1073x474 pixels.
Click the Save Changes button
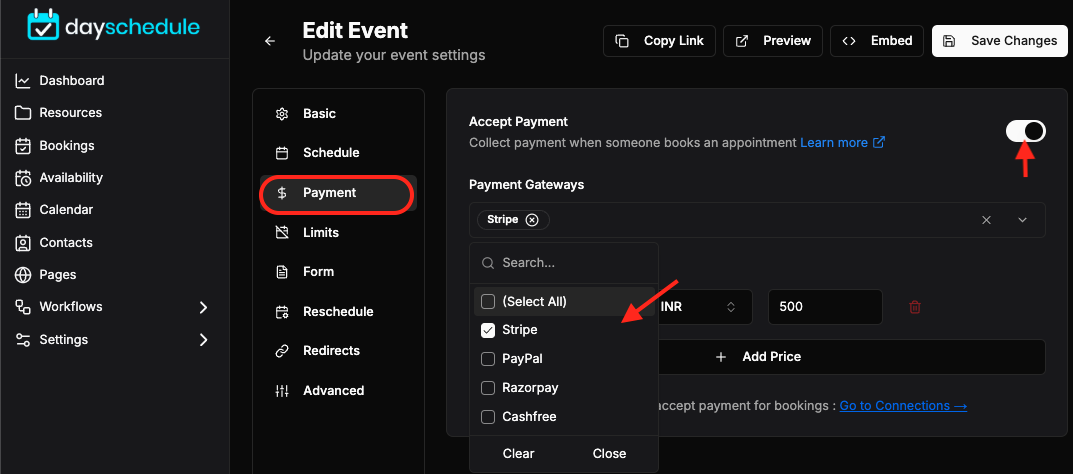click(x=1000, y=40)
